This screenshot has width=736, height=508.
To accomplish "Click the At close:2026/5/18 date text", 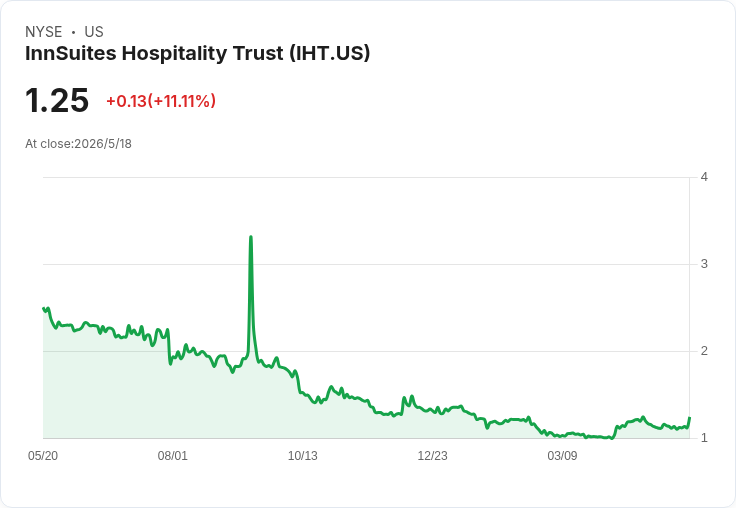I will 78,144.
